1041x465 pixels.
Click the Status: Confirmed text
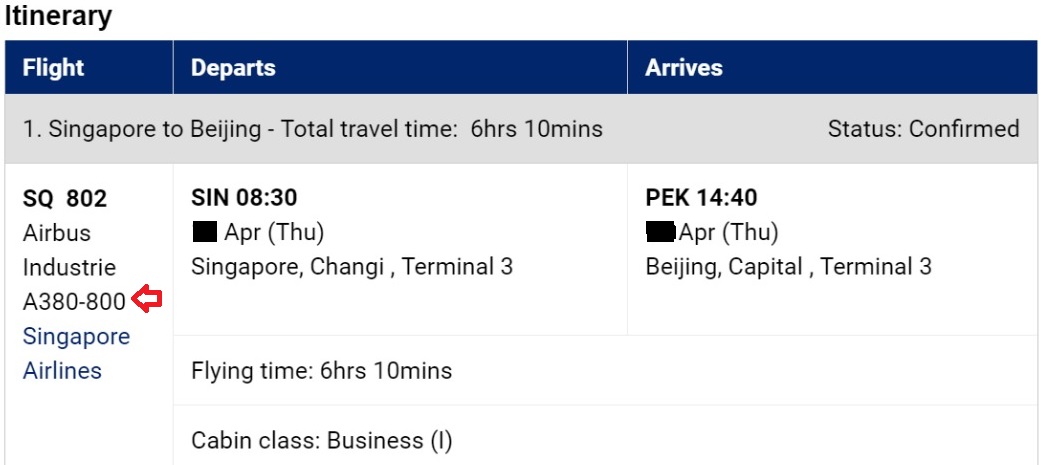click(923, 129)
